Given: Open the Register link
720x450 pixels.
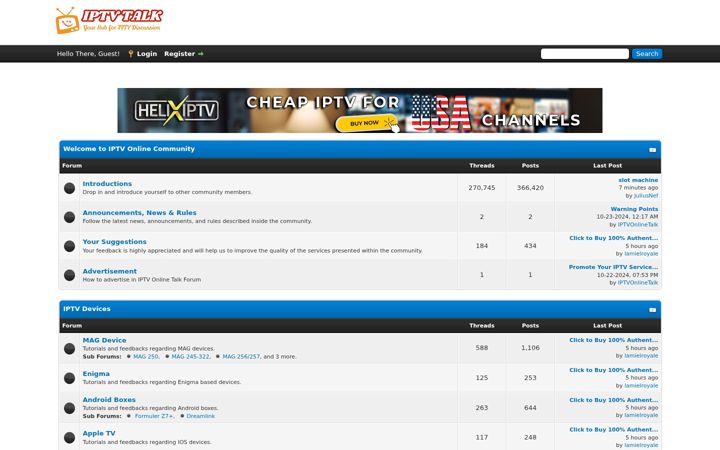Looking at the screenshot, I should pyautogui.click(x=180, y=54).
